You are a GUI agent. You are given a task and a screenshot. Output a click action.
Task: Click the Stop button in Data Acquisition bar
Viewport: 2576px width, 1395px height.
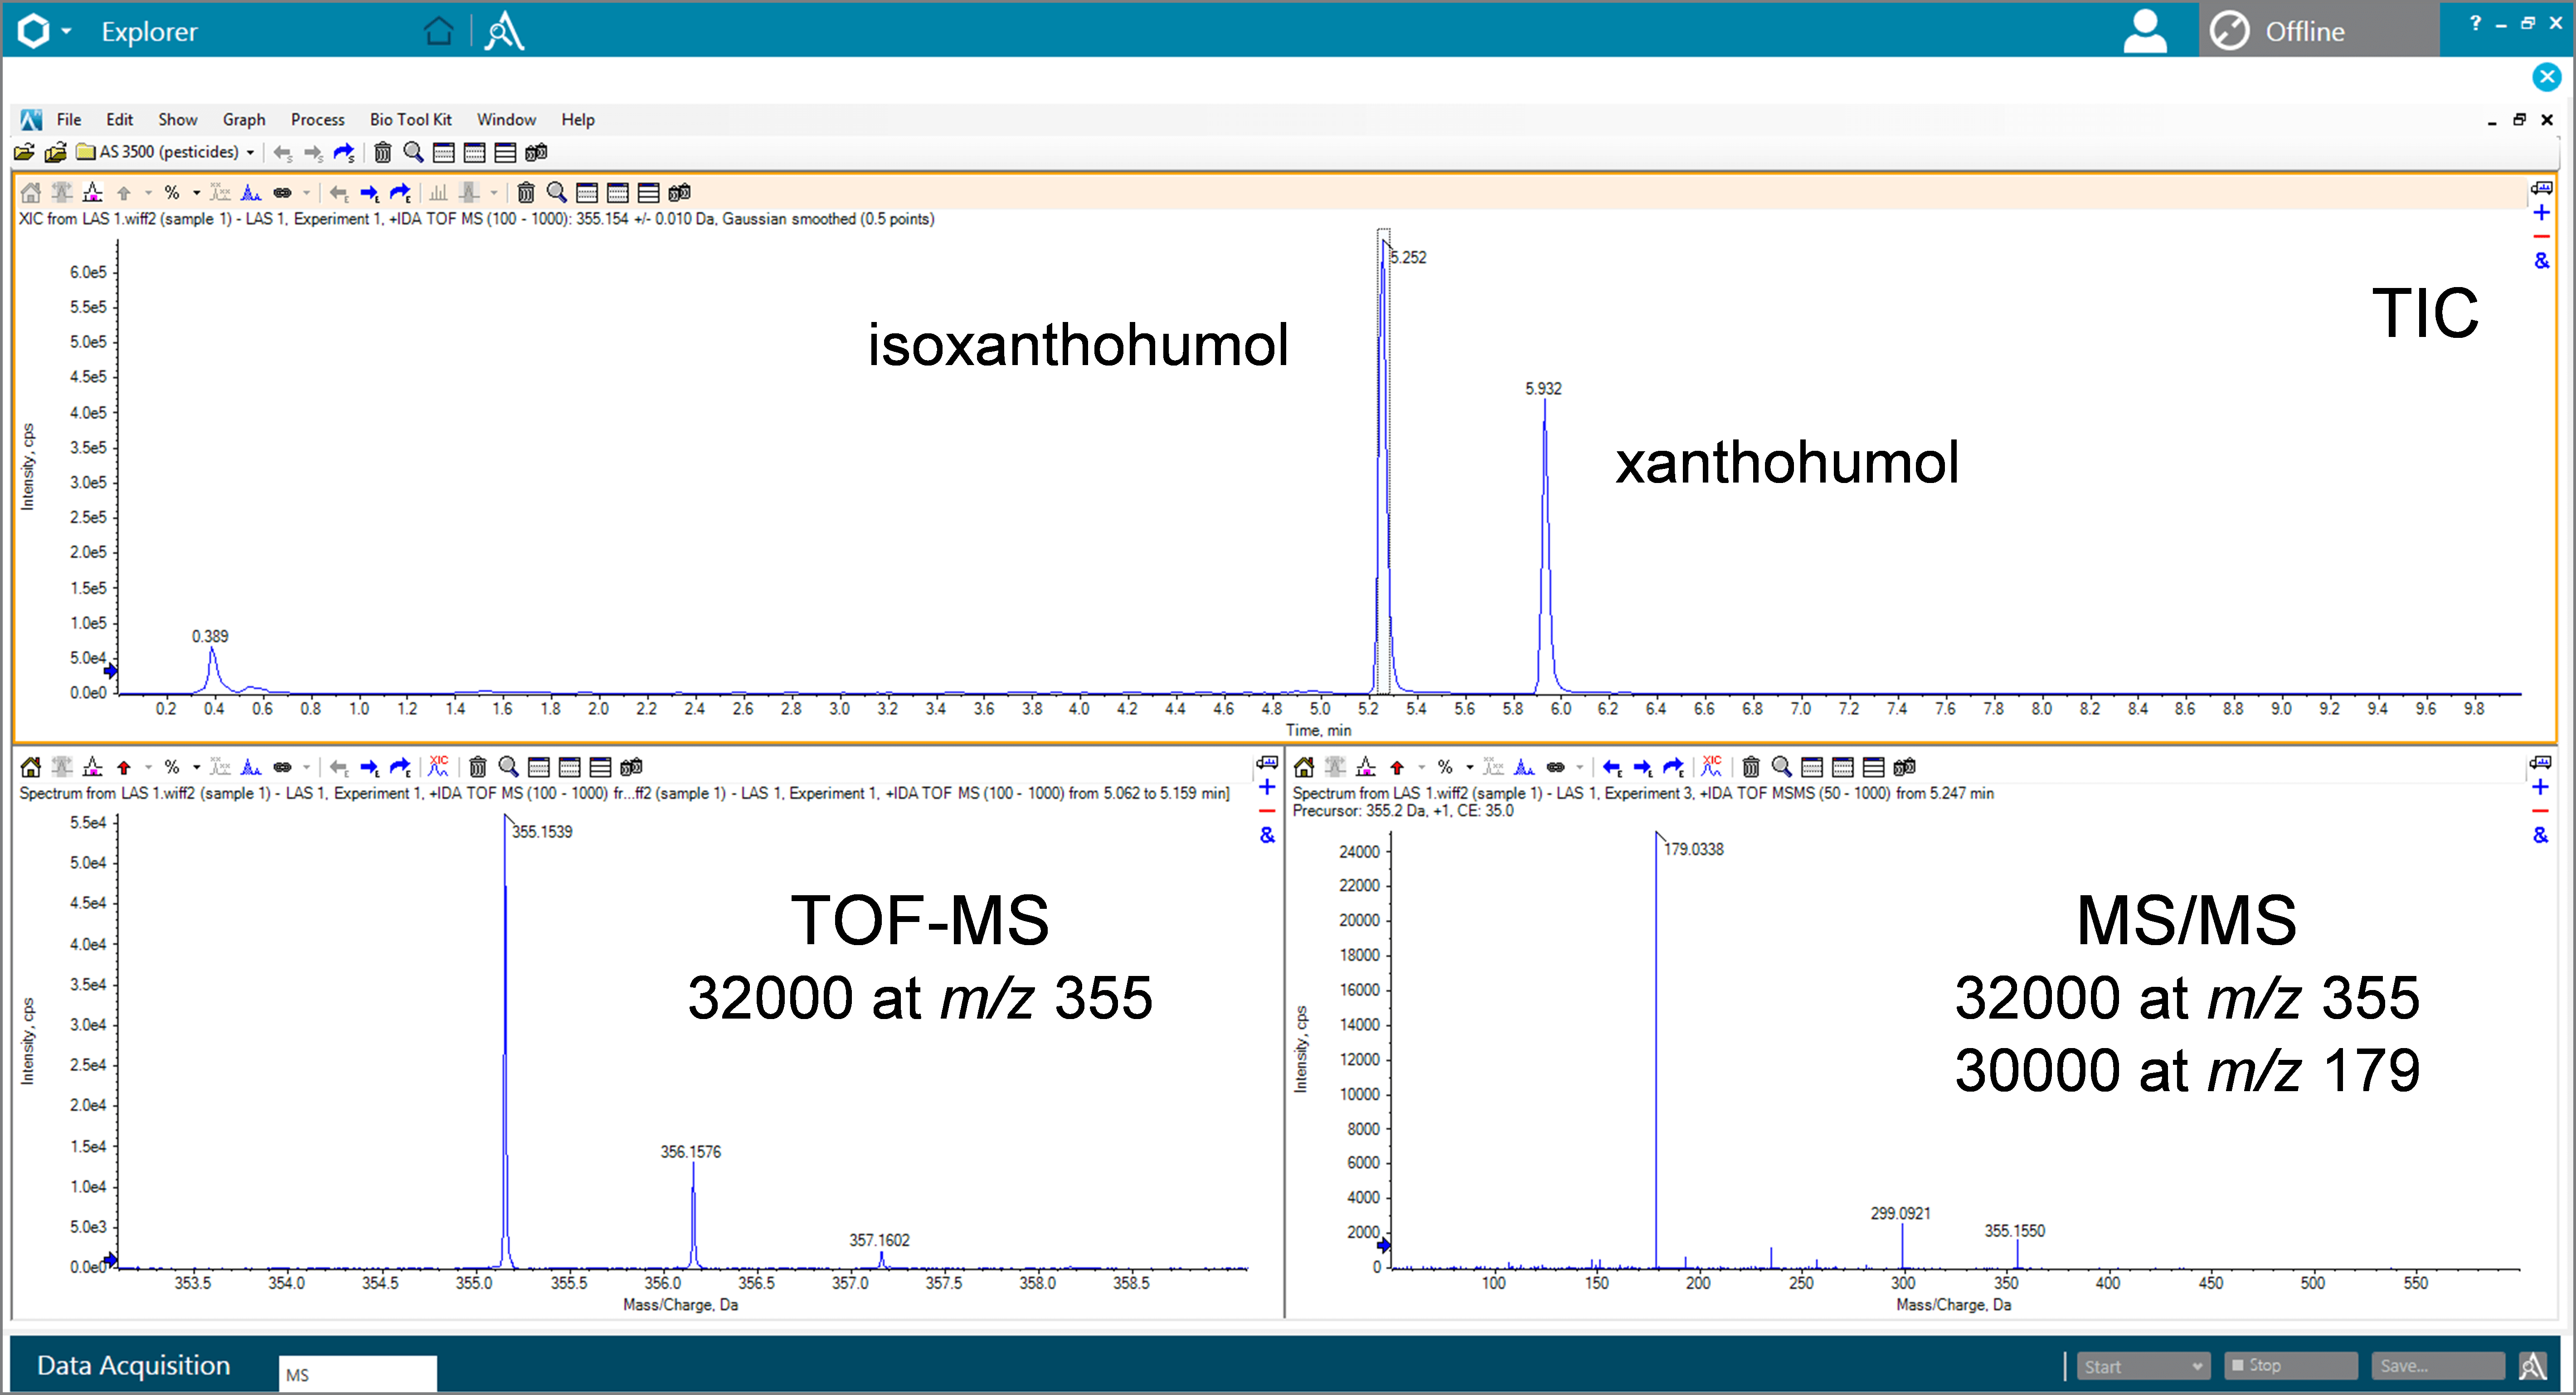(2290, 1365)
